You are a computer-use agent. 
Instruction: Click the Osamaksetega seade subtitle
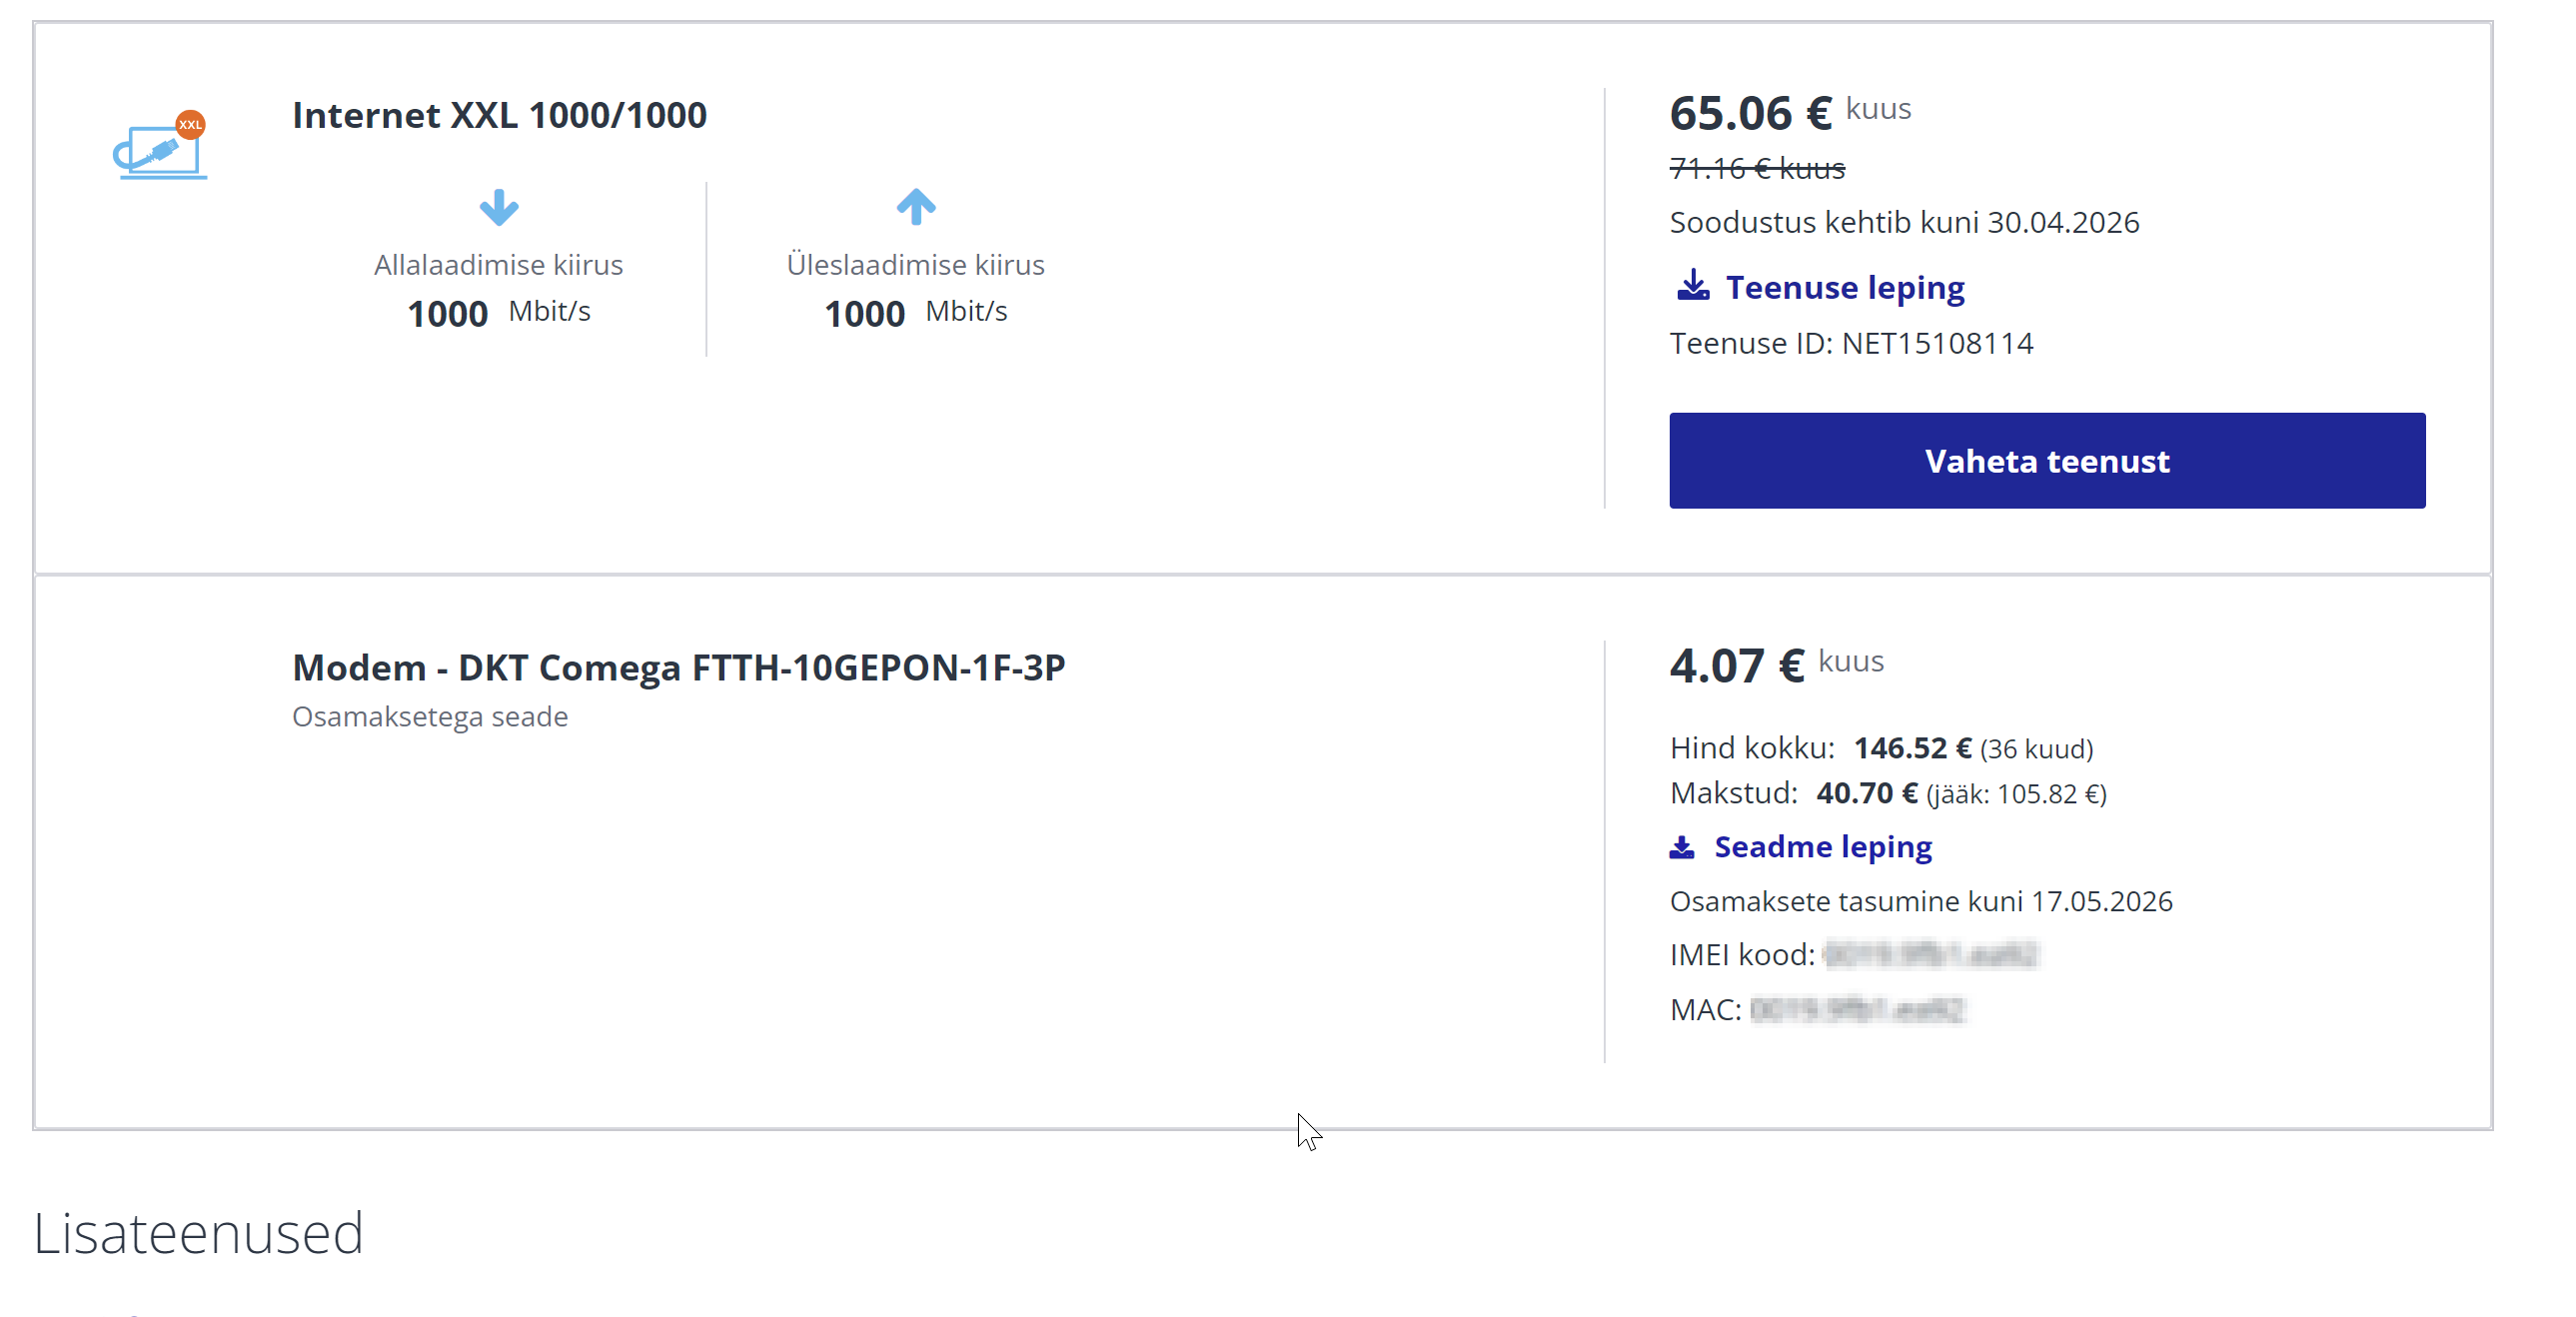click(430, 717)
